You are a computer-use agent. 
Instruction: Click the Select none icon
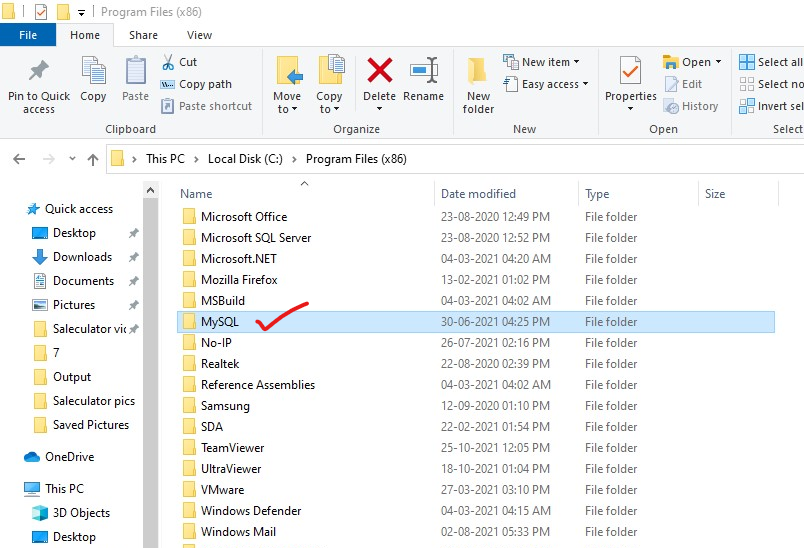pos(747,84)
